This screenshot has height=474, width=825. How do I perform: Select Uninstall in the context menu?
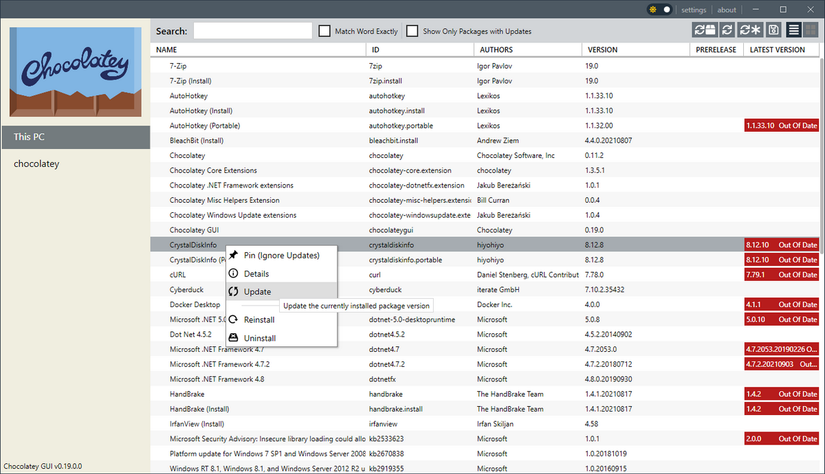[259, 338]
